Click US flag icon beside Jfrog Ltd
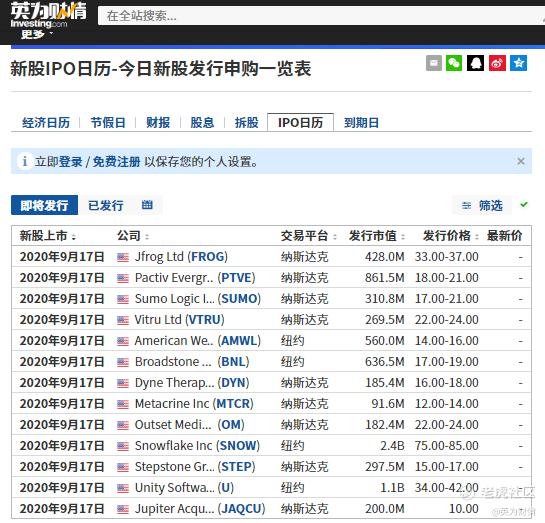The width and height of the screenshot is (545, 523). tap(123, 258)
